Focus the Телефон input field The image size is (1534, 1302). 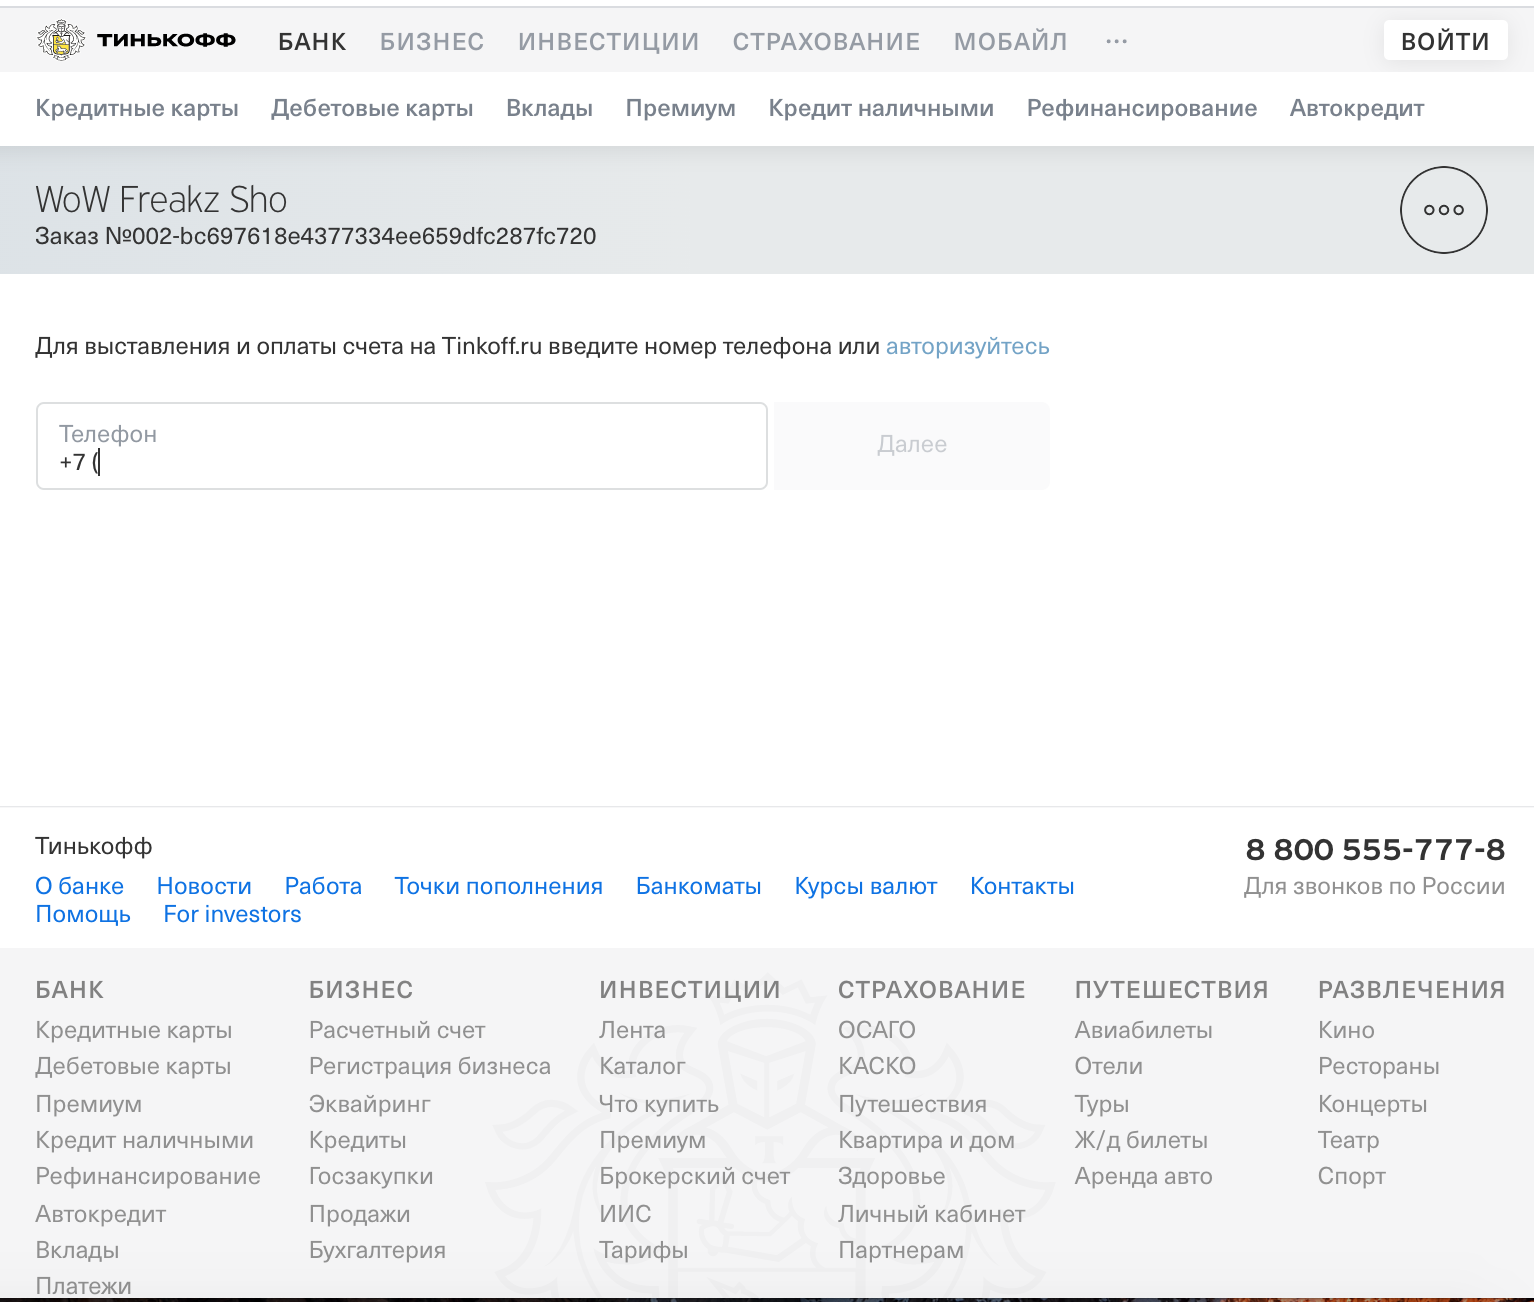point(402,446)
